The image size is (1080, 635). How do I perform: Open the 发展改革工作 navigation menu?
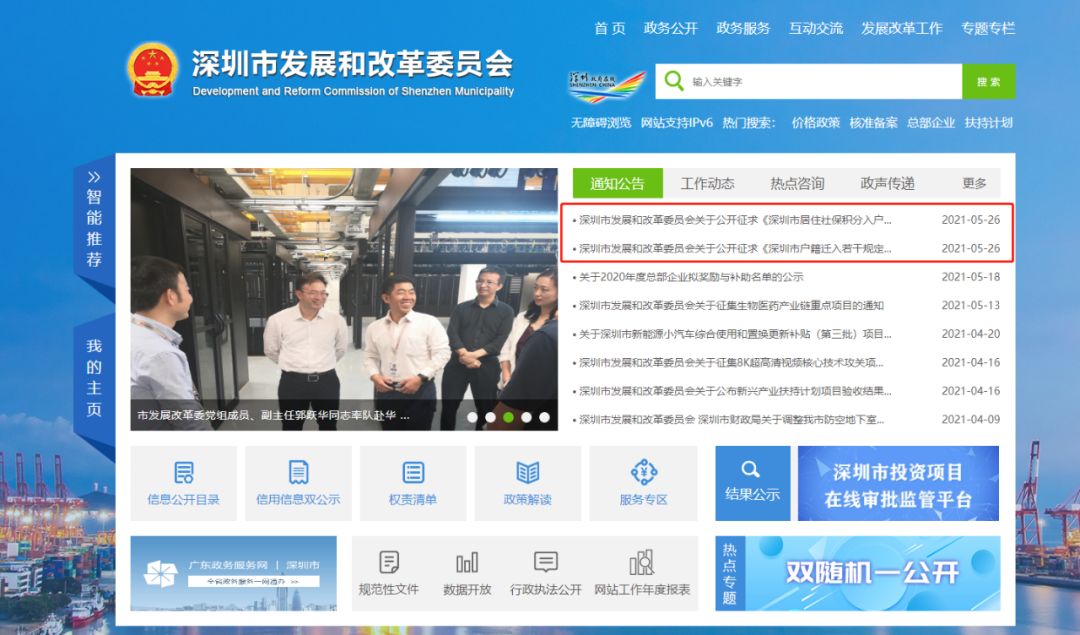[903, 28]
